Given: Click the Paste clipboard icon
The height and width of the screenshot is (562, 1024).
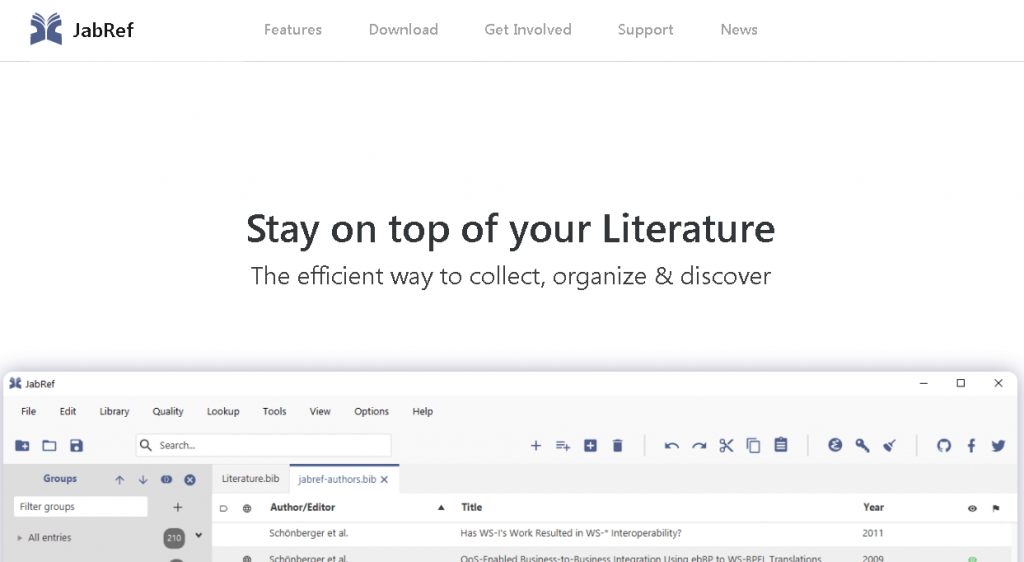Looking at the screenshot, I should pos(780,445).
